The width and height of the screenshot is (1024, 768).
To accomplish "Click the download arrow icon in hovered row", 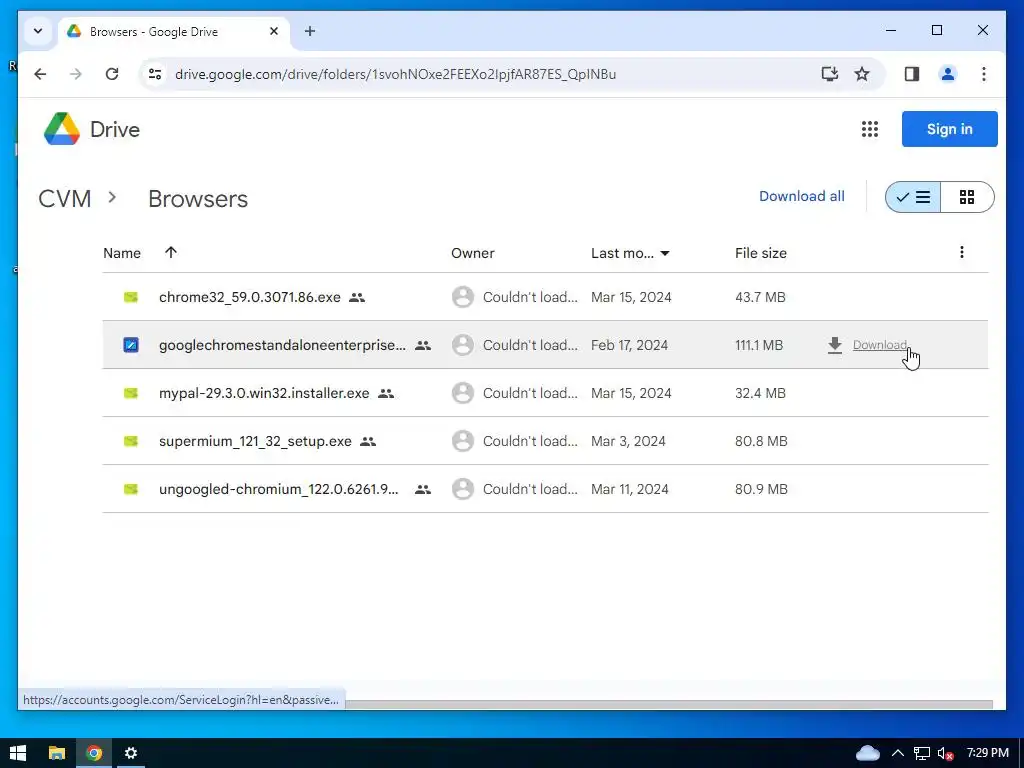I will (x=835, y=345).
